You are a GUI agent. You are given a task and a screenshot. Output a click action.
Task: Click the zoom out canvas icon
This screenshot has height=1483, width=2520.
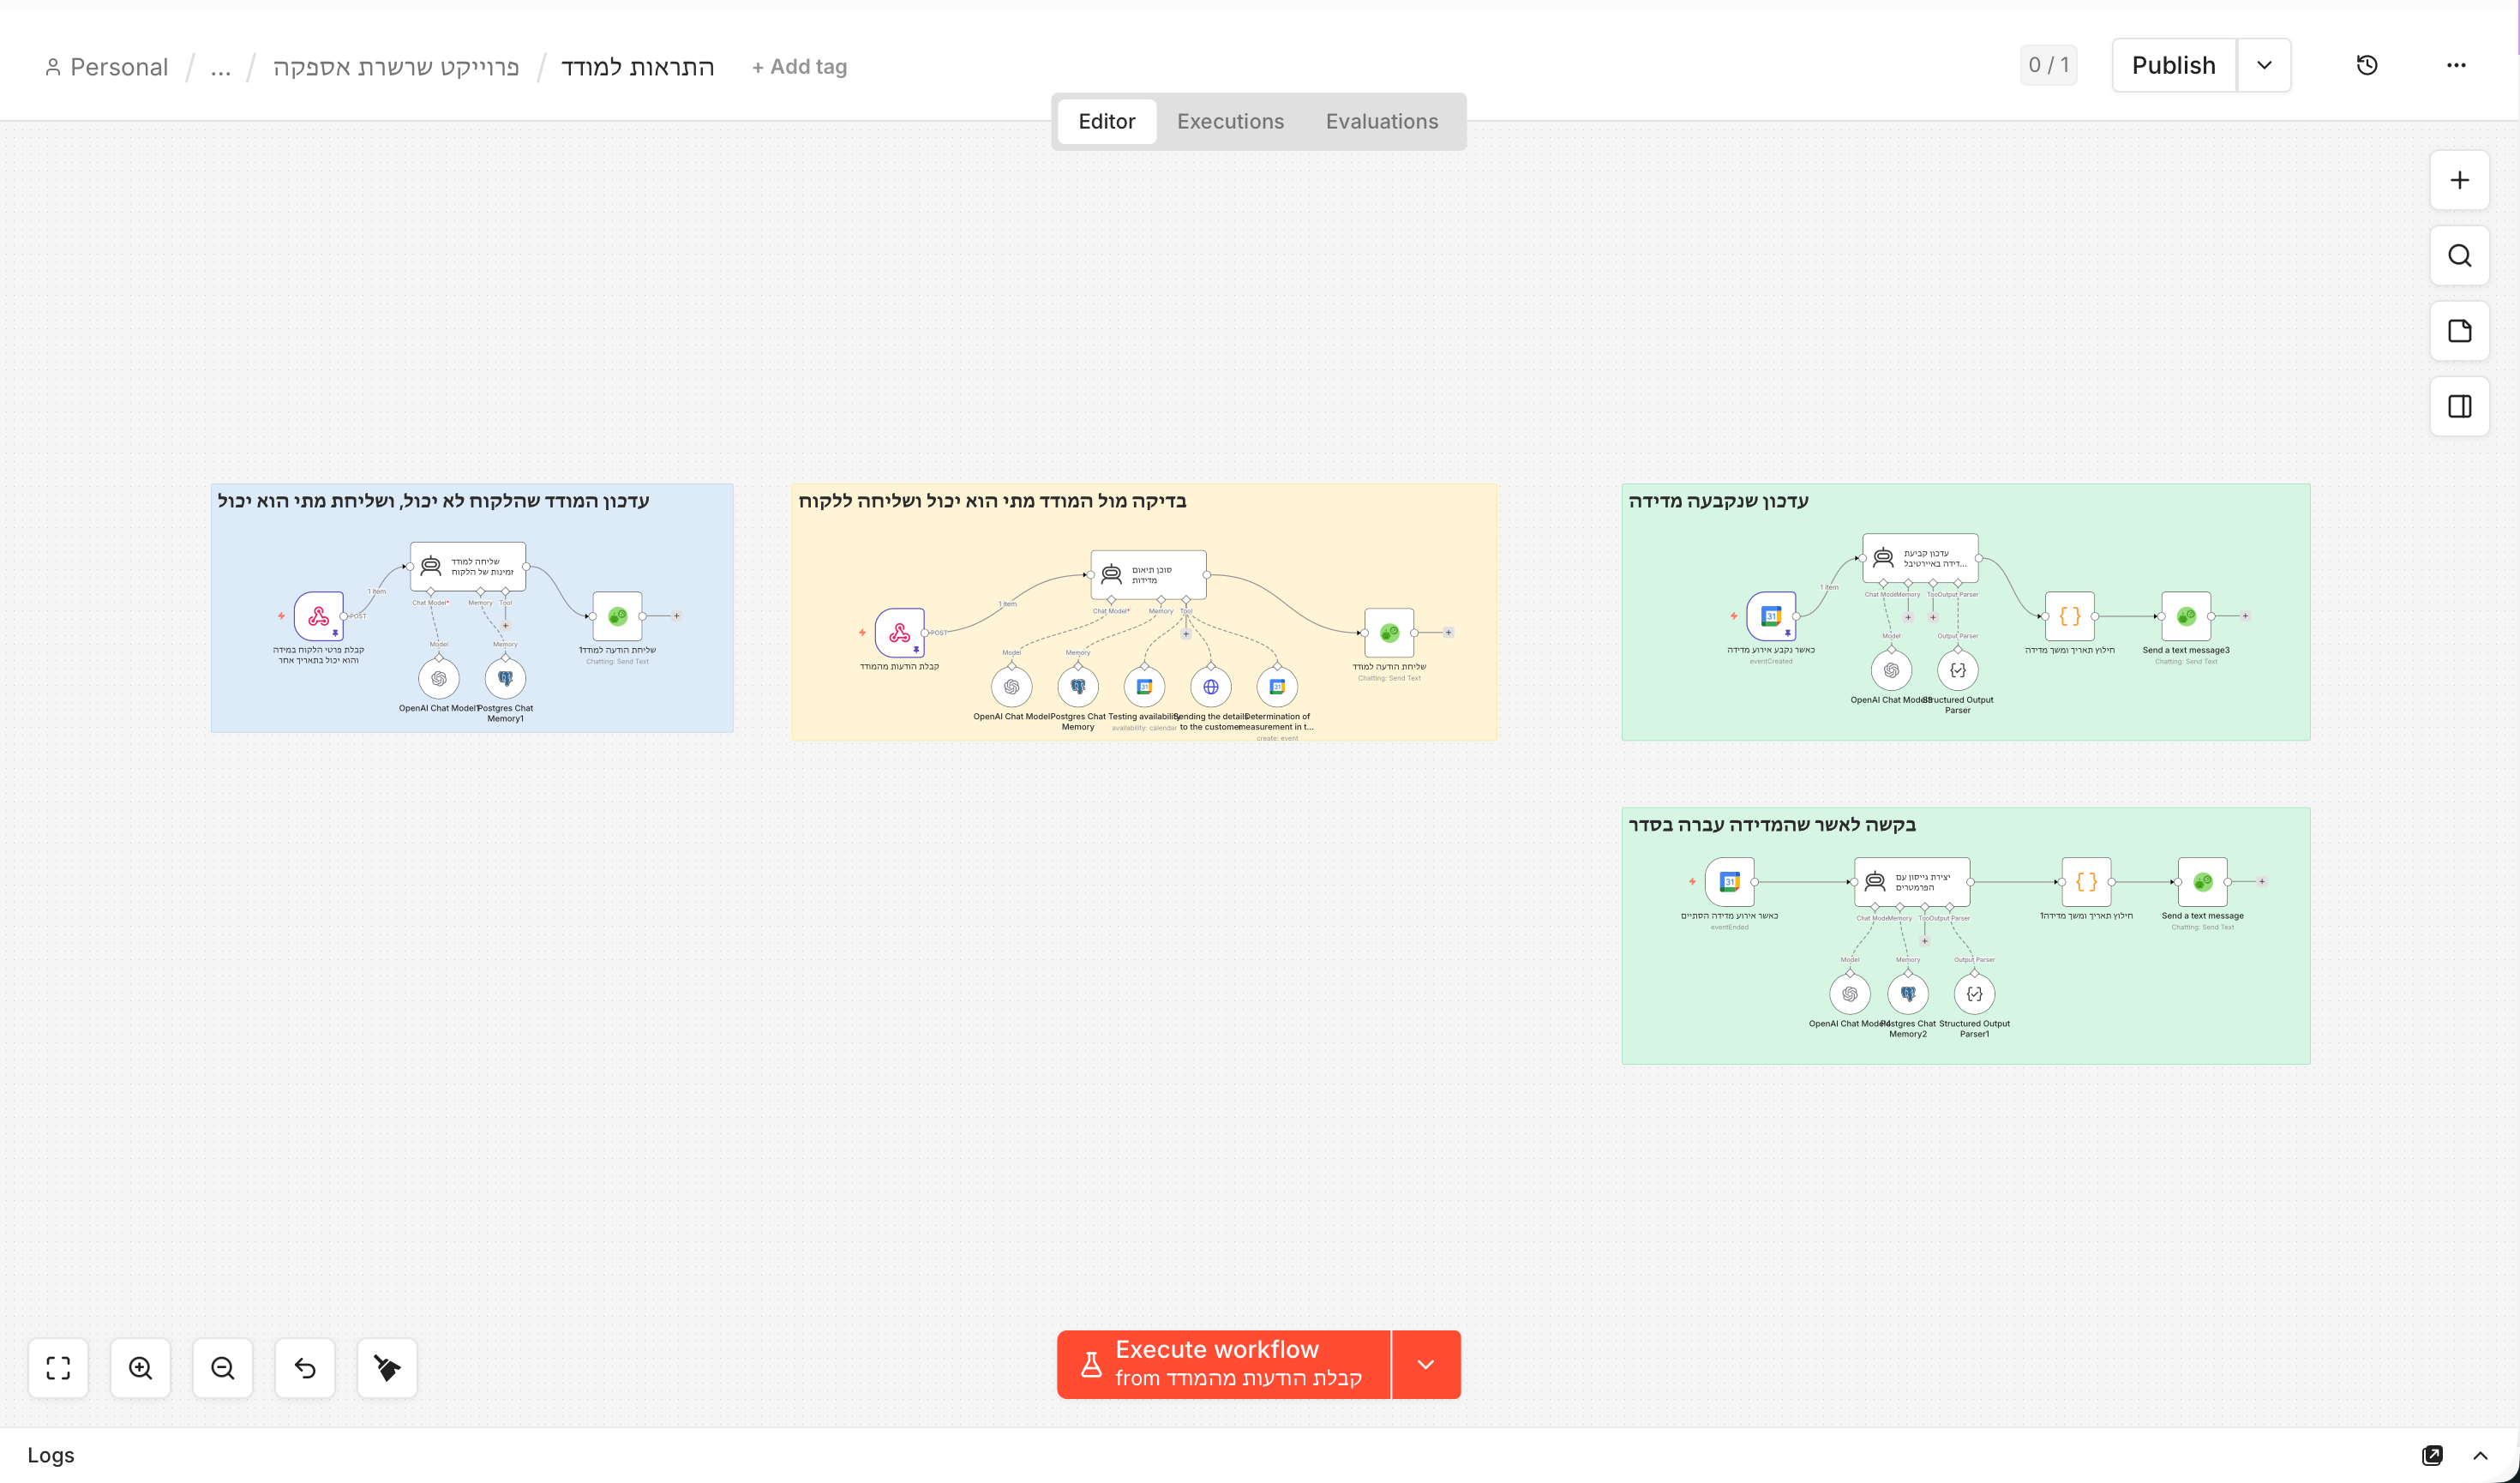(x=222, y=1367)
